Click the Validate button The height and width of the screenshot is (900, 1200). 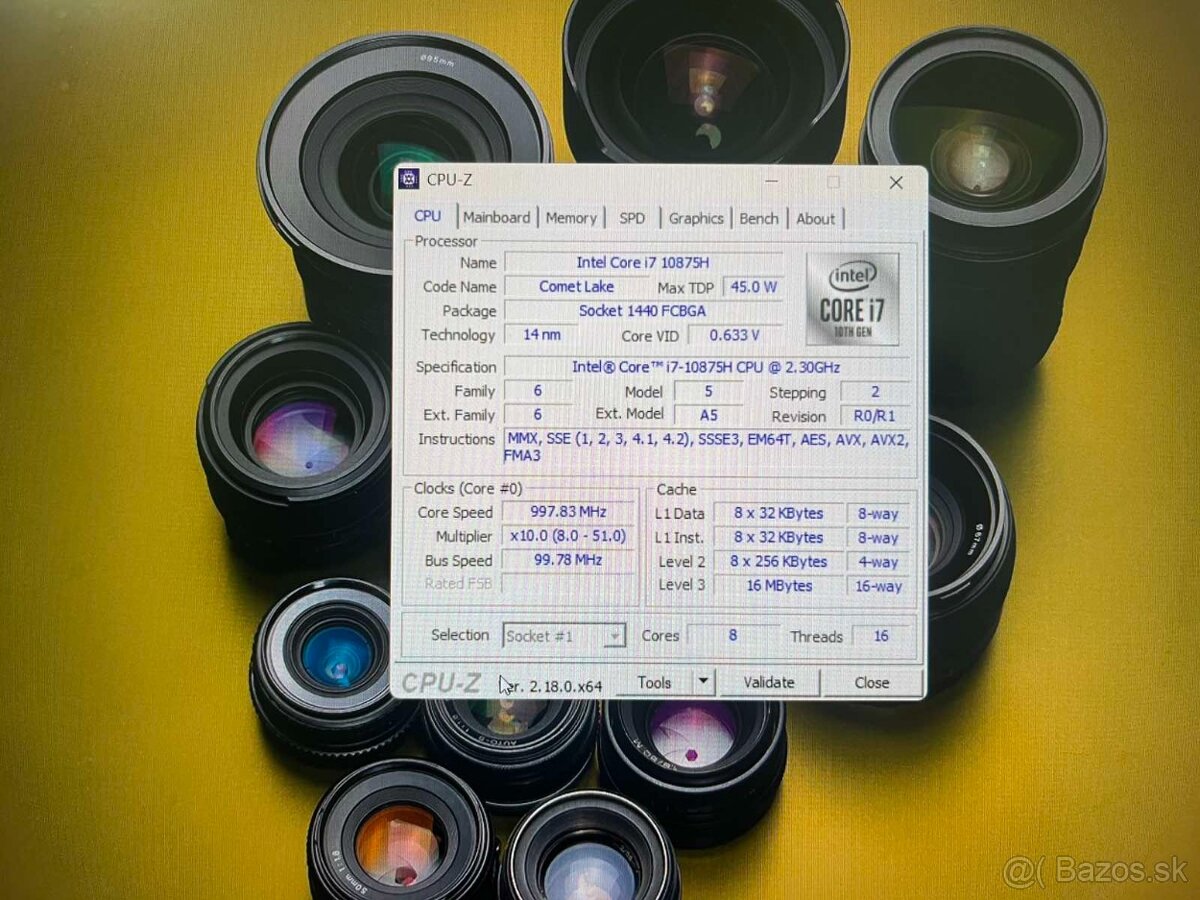[x=769, y=683]
